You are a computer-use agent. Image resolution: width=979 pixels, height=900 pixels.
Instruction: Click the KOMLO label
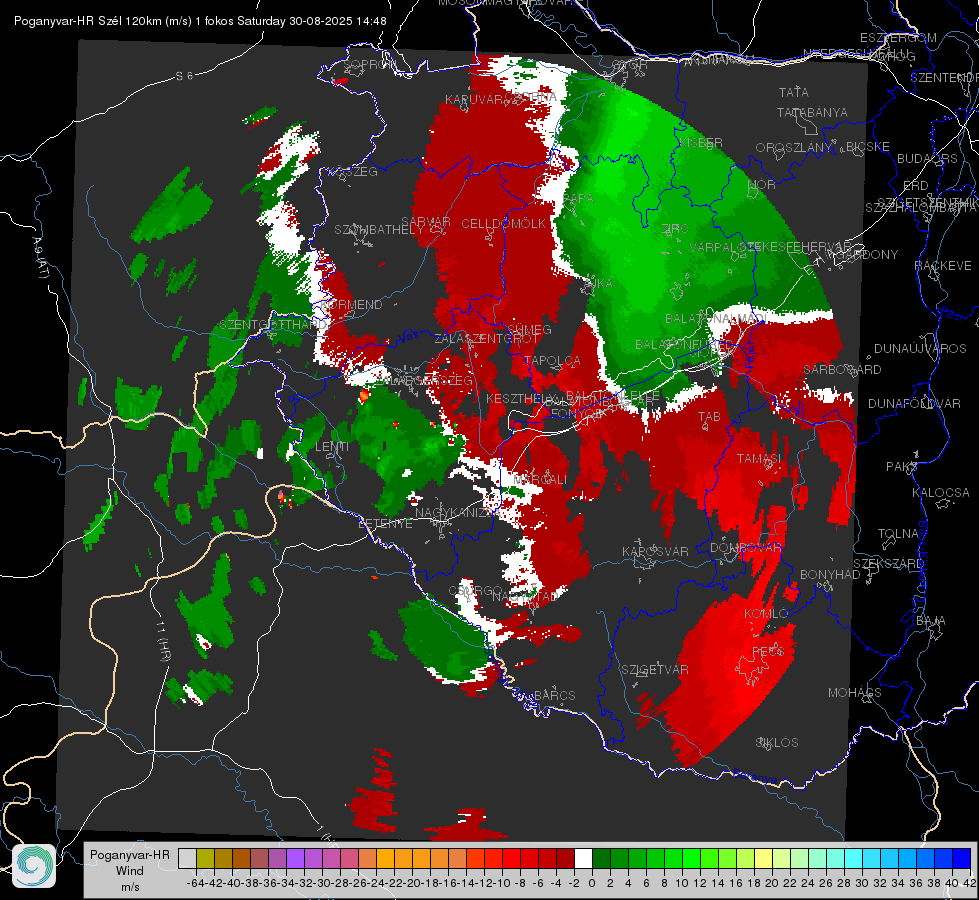tap(766, 614)
